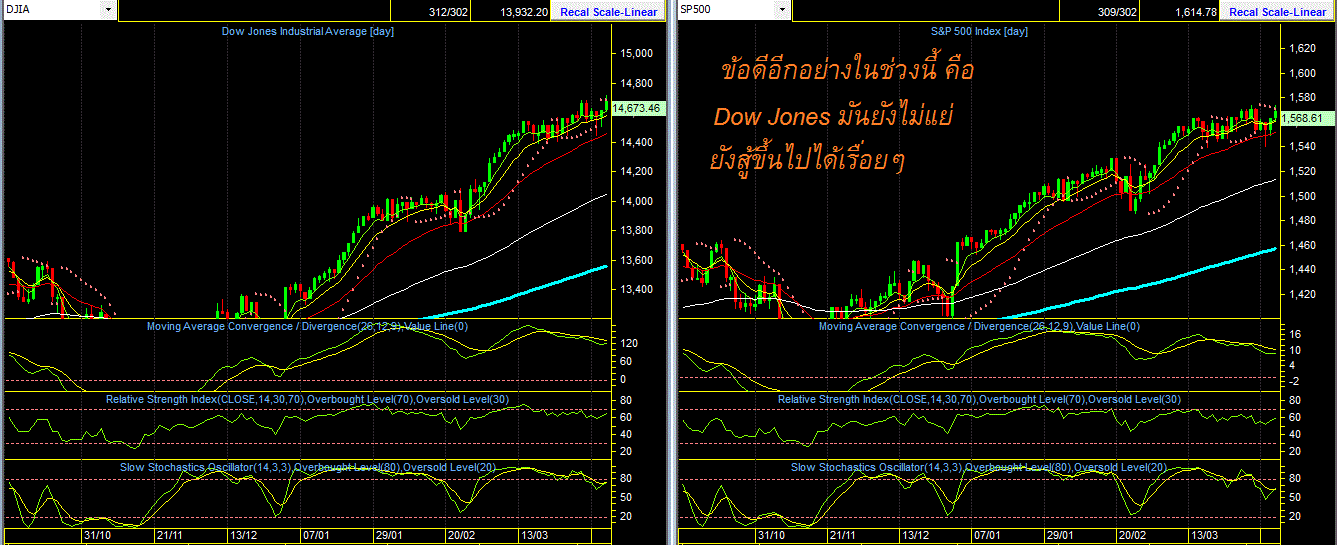Open the DJIA symbol dropdown arrow

coord(108,10)
